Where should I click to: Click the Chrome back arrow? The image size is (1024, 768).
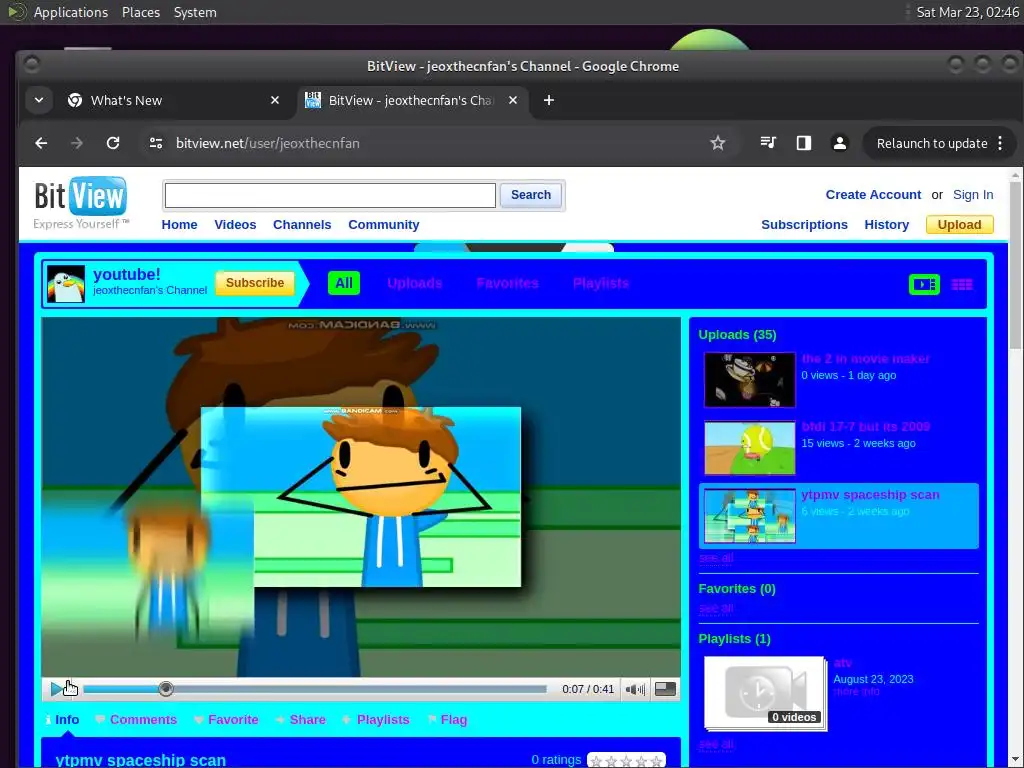pos(41,143)
